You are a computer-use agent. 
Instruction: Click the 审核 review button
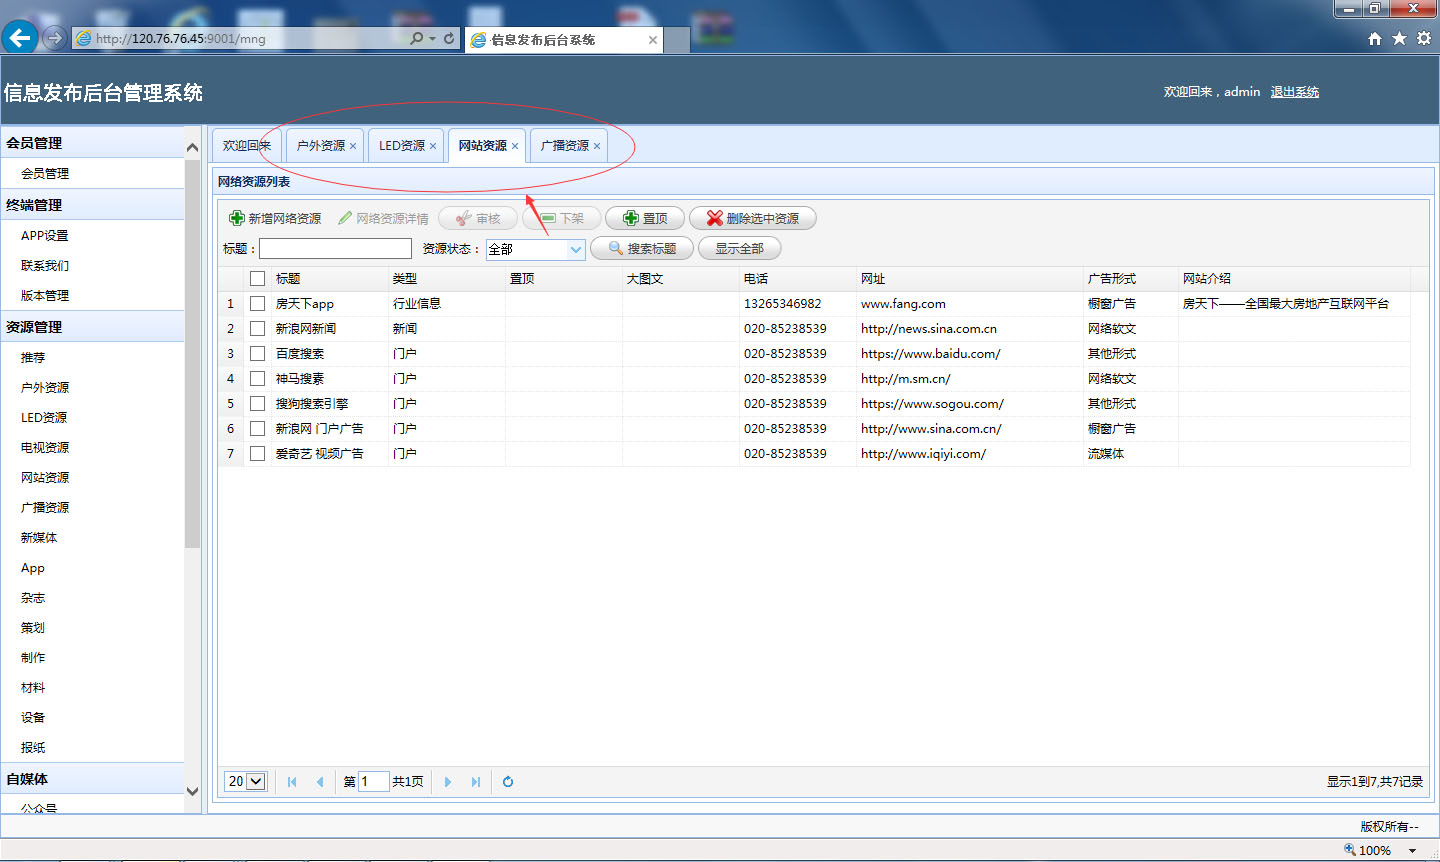point(478,218)
